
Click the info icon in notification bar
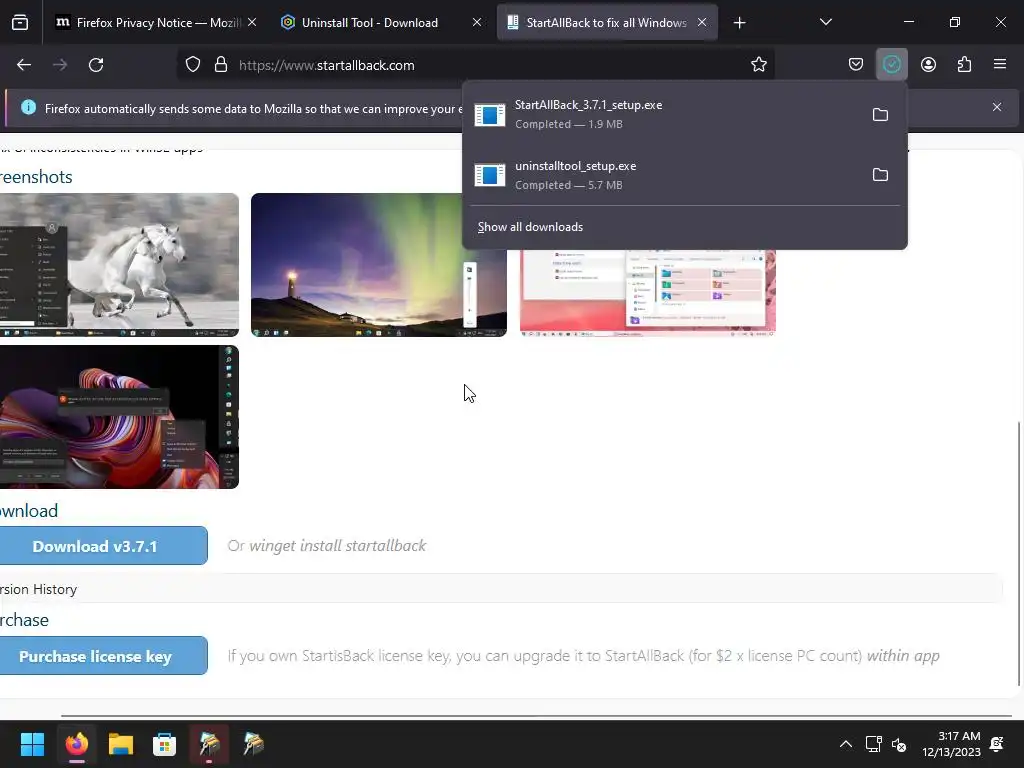coord(28,107)
